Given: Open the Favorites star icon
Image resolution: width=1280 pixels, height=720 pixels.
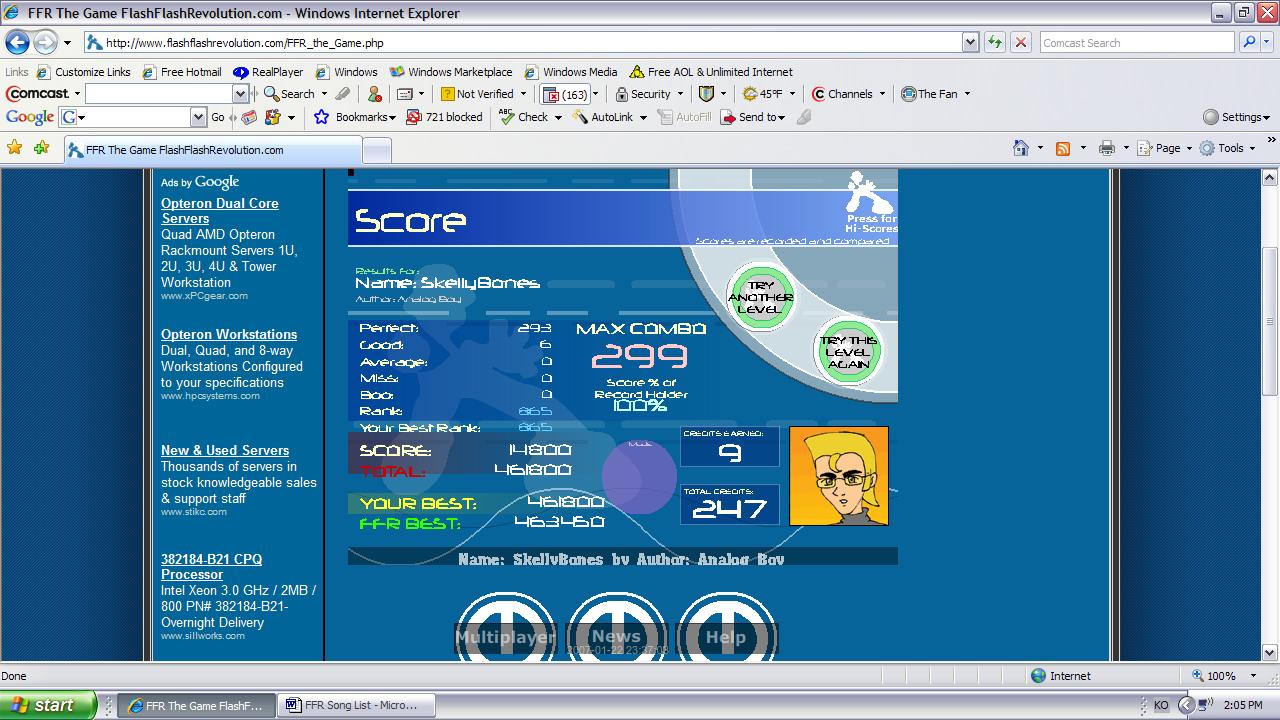Looking at the screenshot, I should point(14,148).
